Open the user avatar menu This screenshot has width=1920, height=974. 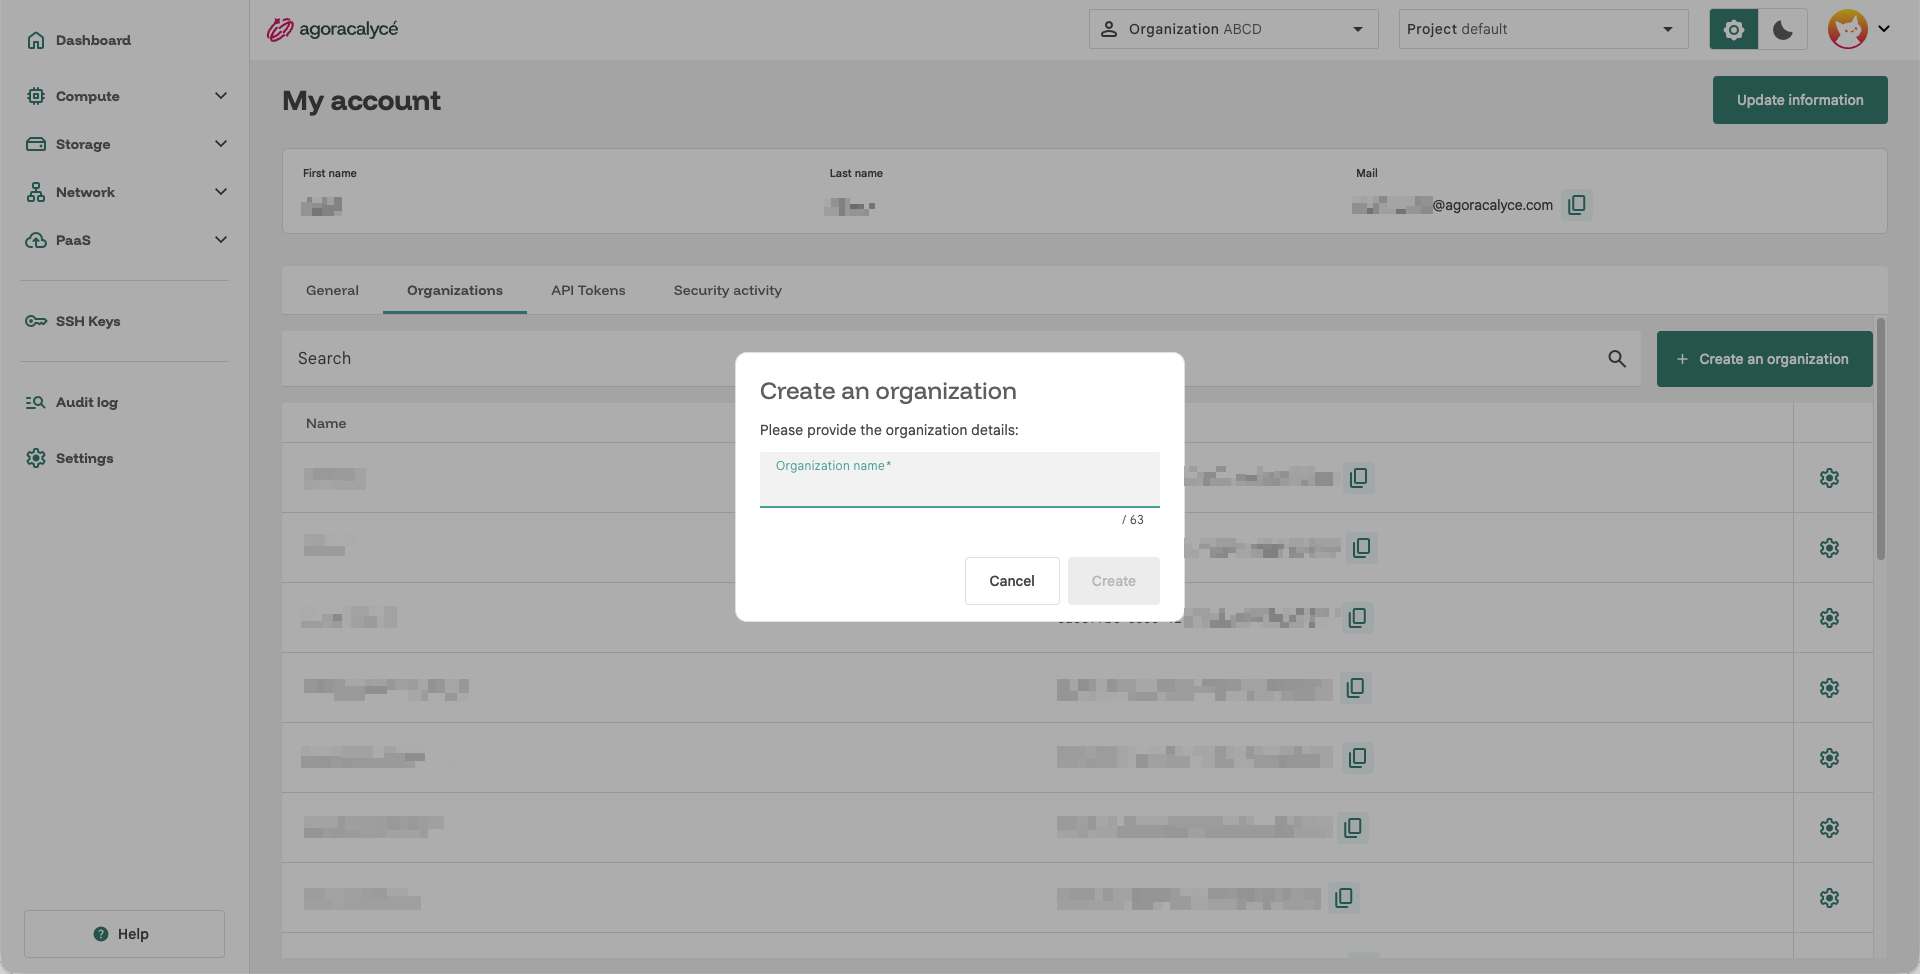point(1859,29)
